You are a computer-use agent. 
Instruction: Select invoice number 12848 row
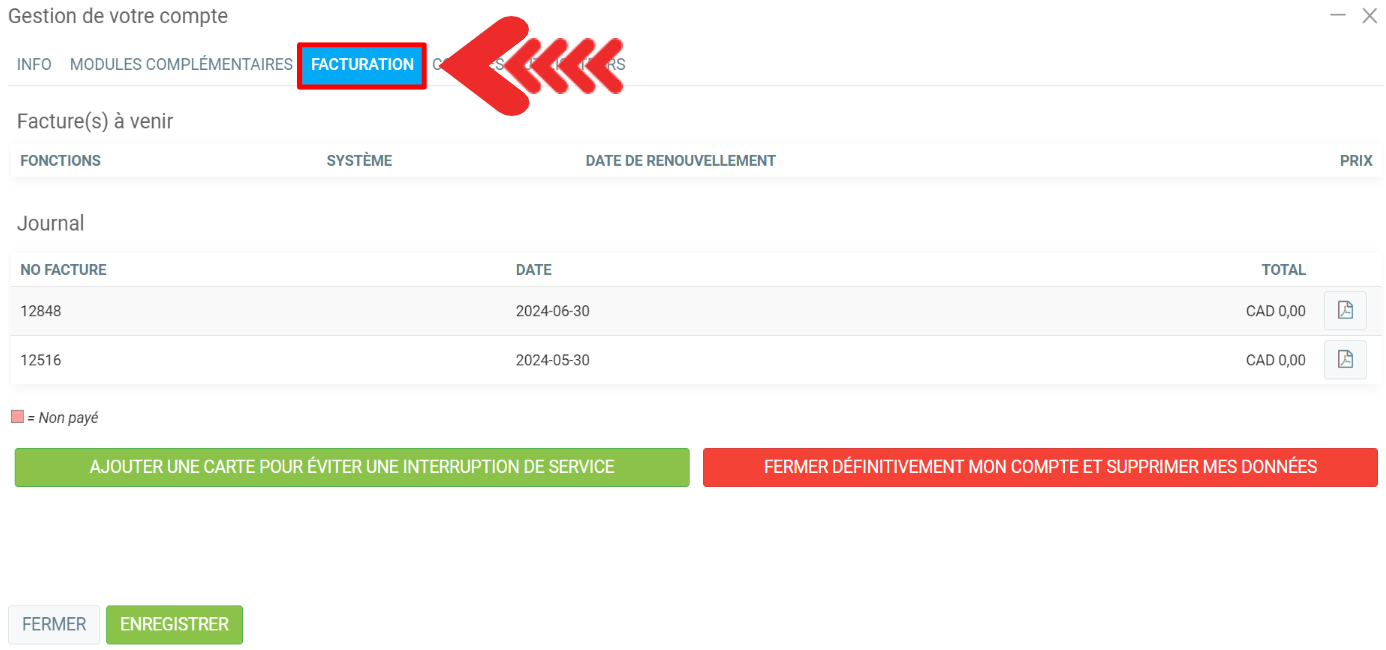(41, 311)
